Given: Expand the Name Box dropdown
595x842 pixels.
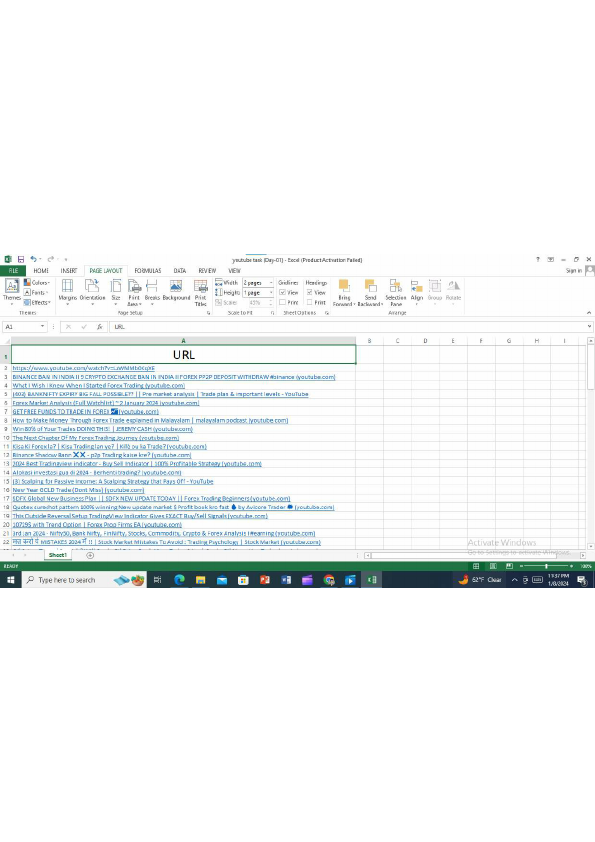Looking at the screenshot, I should [x=42, y=326].
